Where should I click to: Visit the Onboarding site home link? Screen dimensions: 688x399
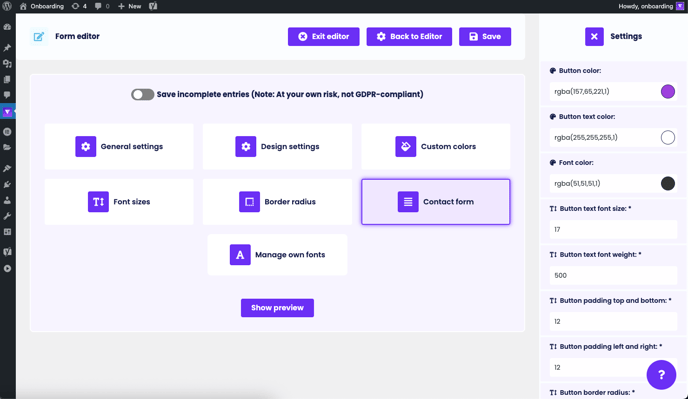[42, 6]
